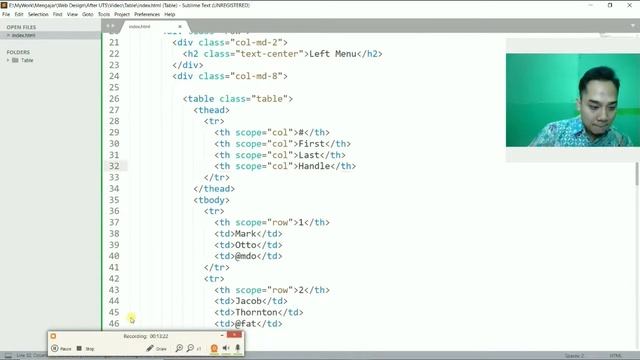Image resolution: width=640 pixels, height=360 pixels.
Task: Close the recording toolbar with red X
Action: click(234, 335)
